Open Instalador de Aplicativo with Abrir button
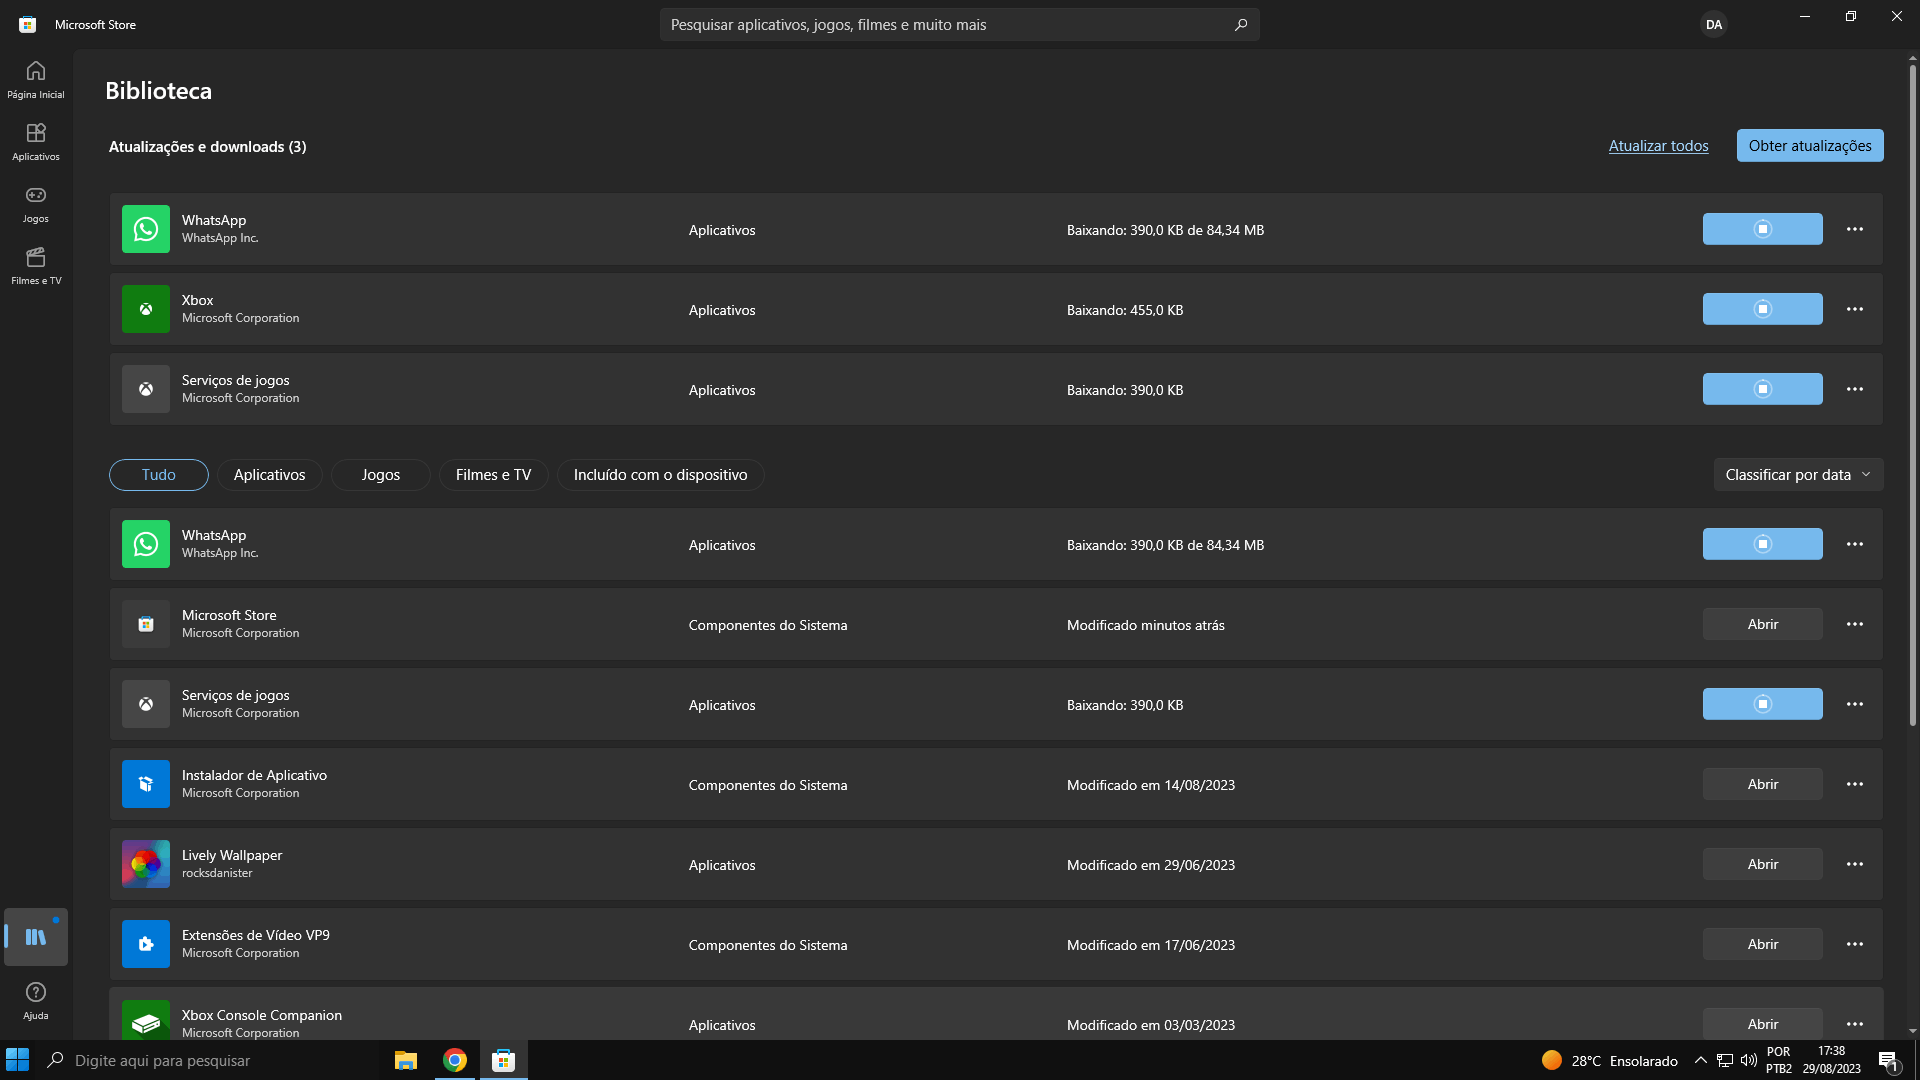Image resolution: width=1920 pixels, height=1080 pixels. coord(1762,784)
